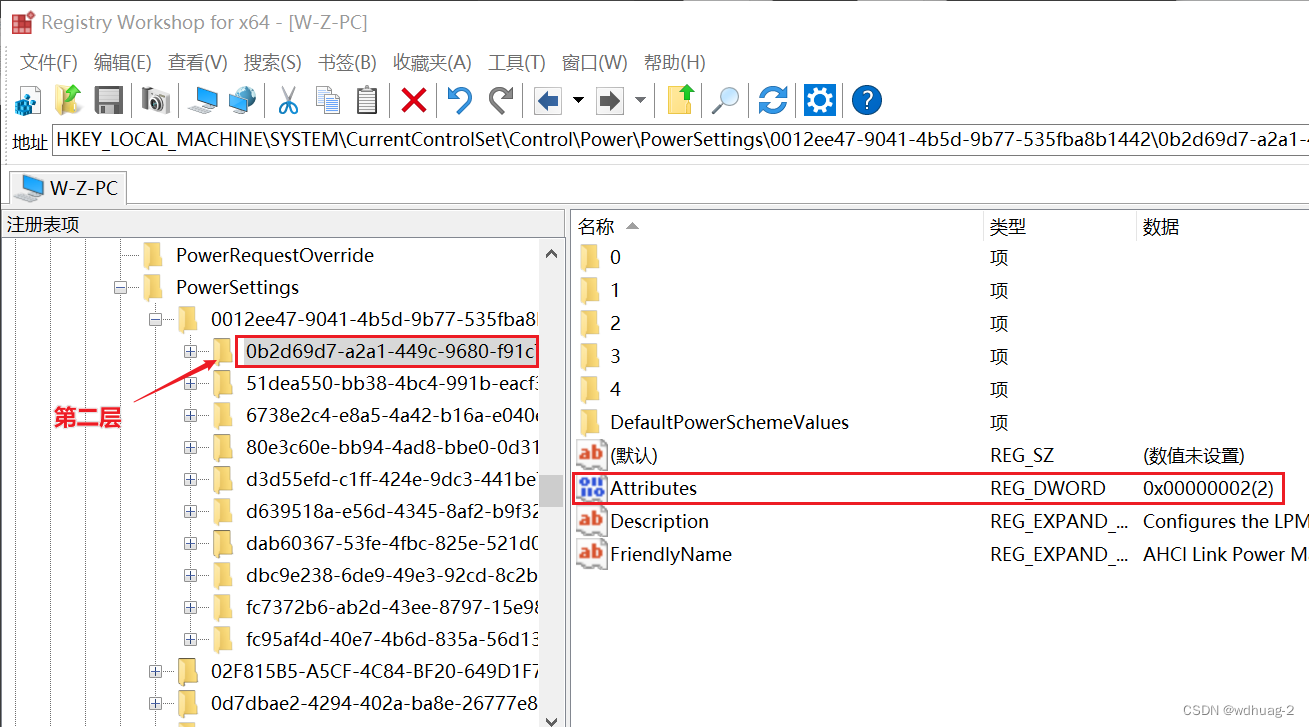Open forward history dropdown arrow
The width and height of the screenshot is (1309, 727).
[x=640, y=100]
